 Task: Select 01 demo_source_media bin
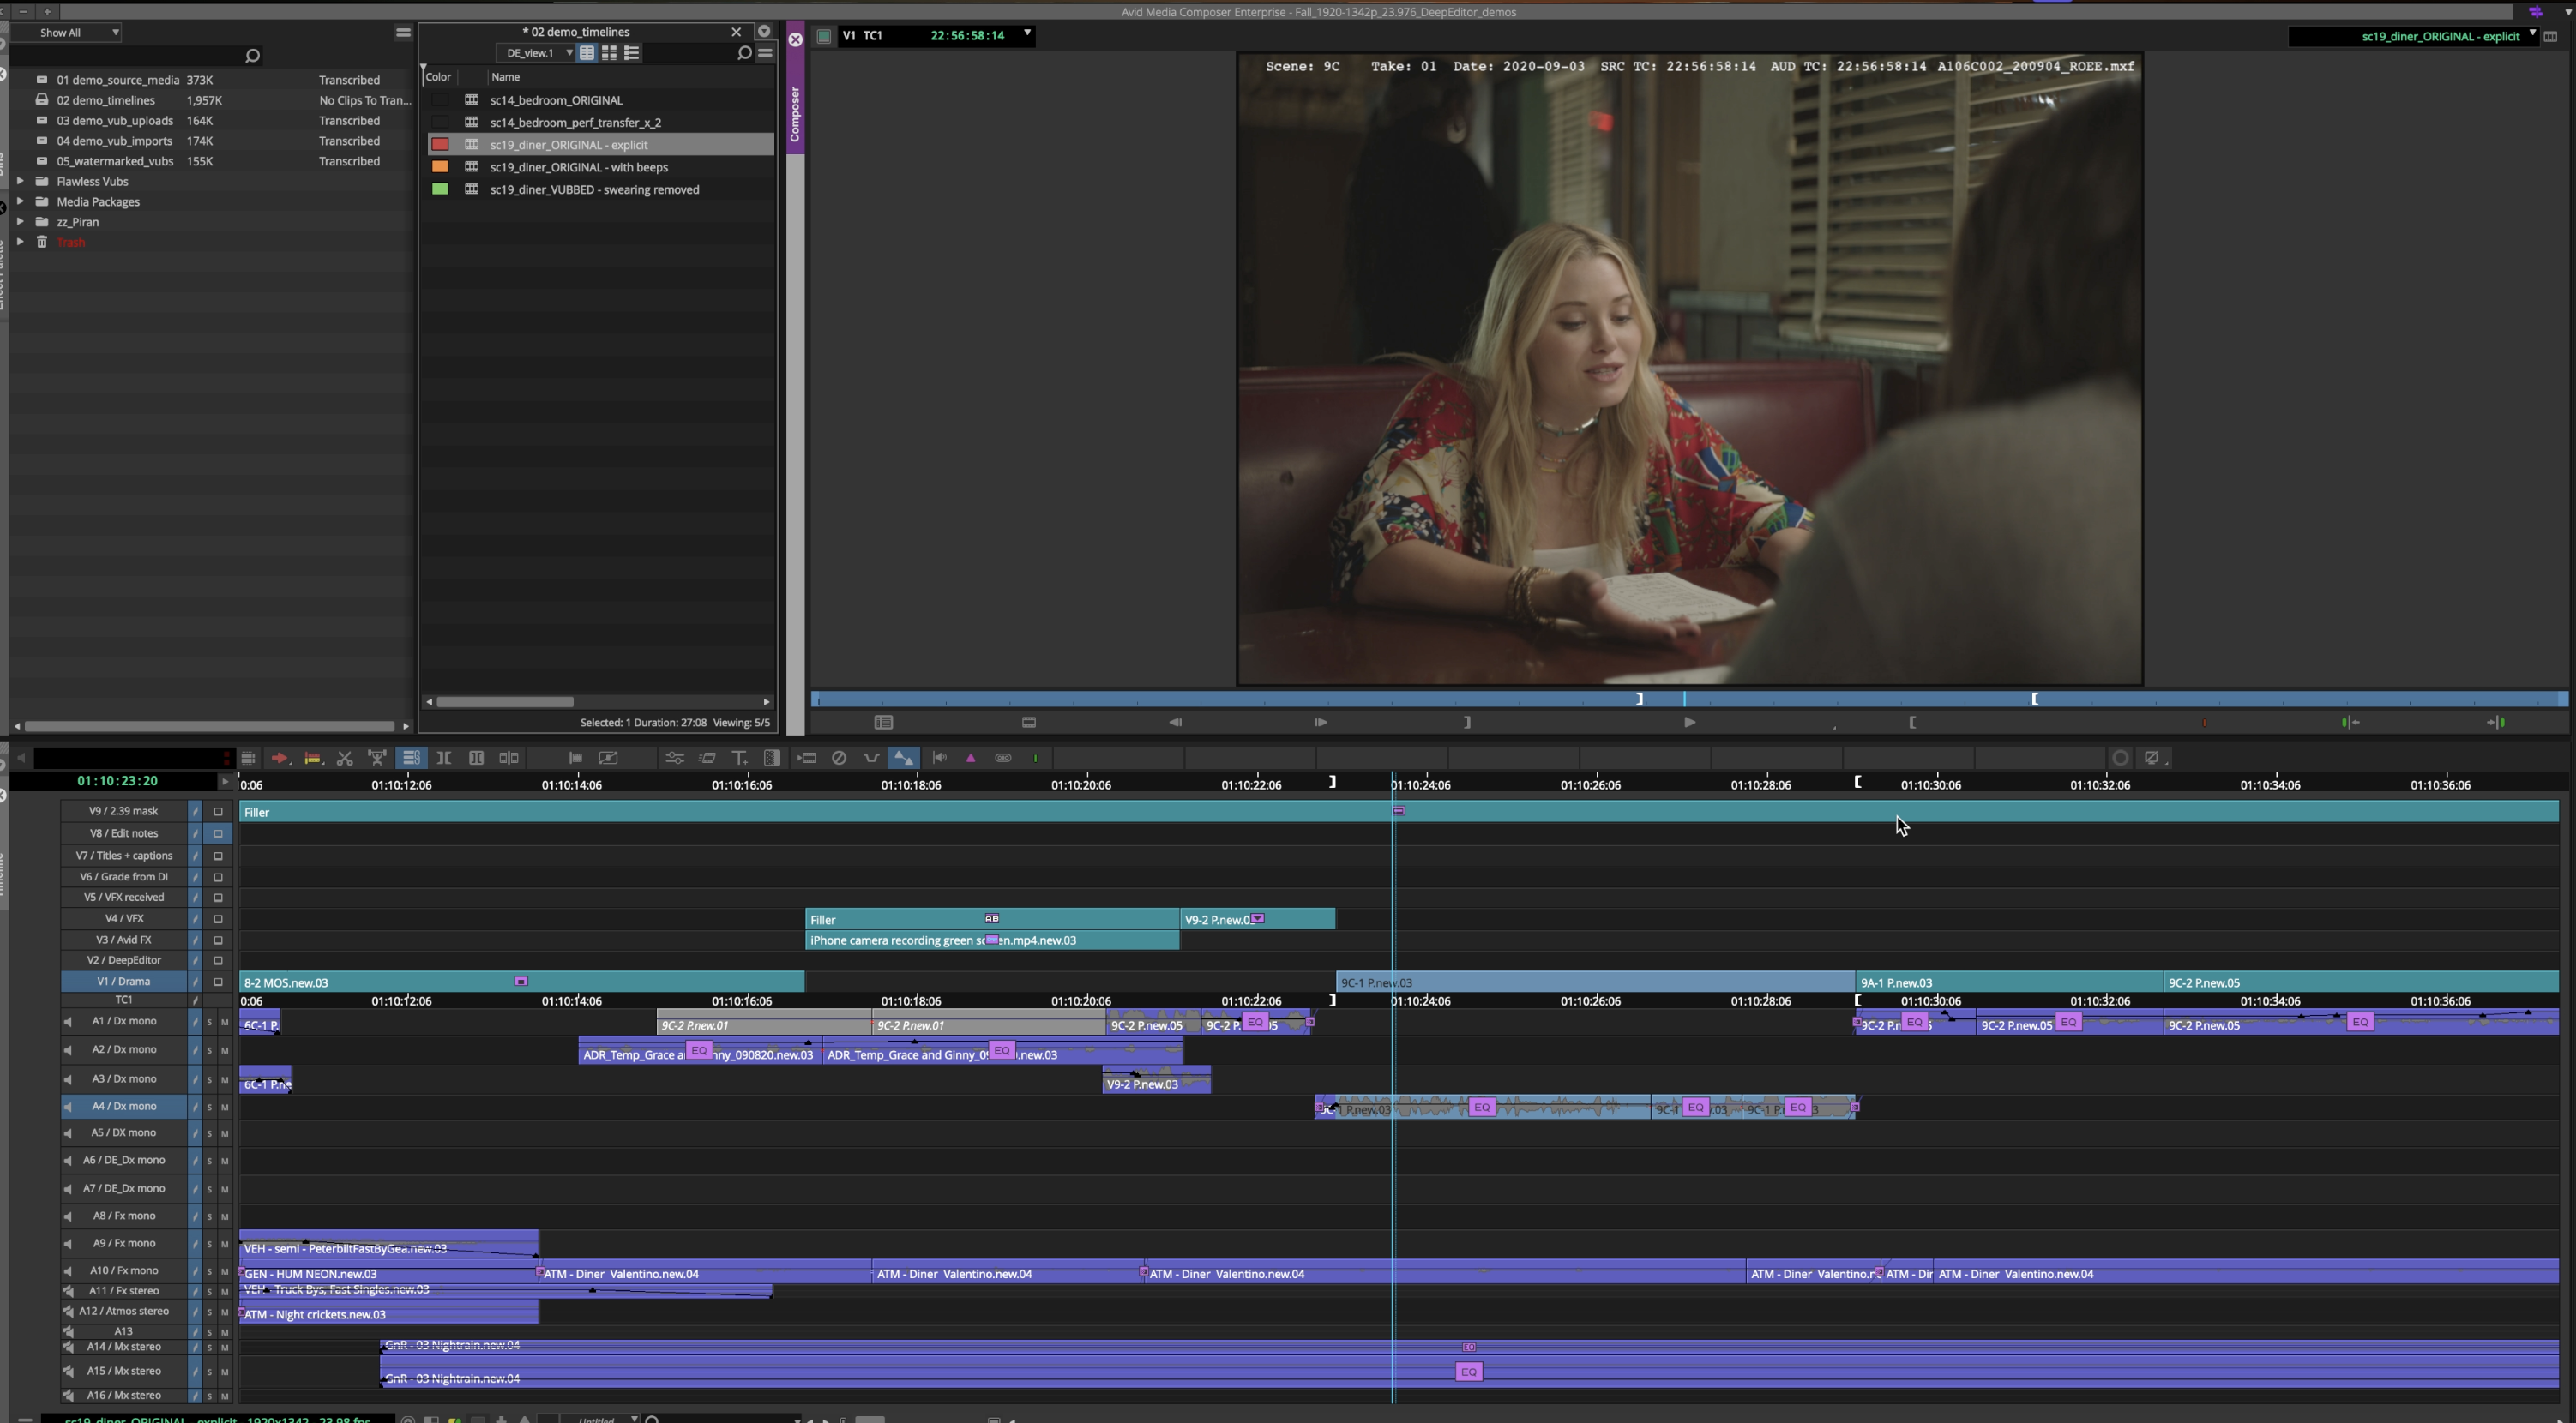coord(118,80)
